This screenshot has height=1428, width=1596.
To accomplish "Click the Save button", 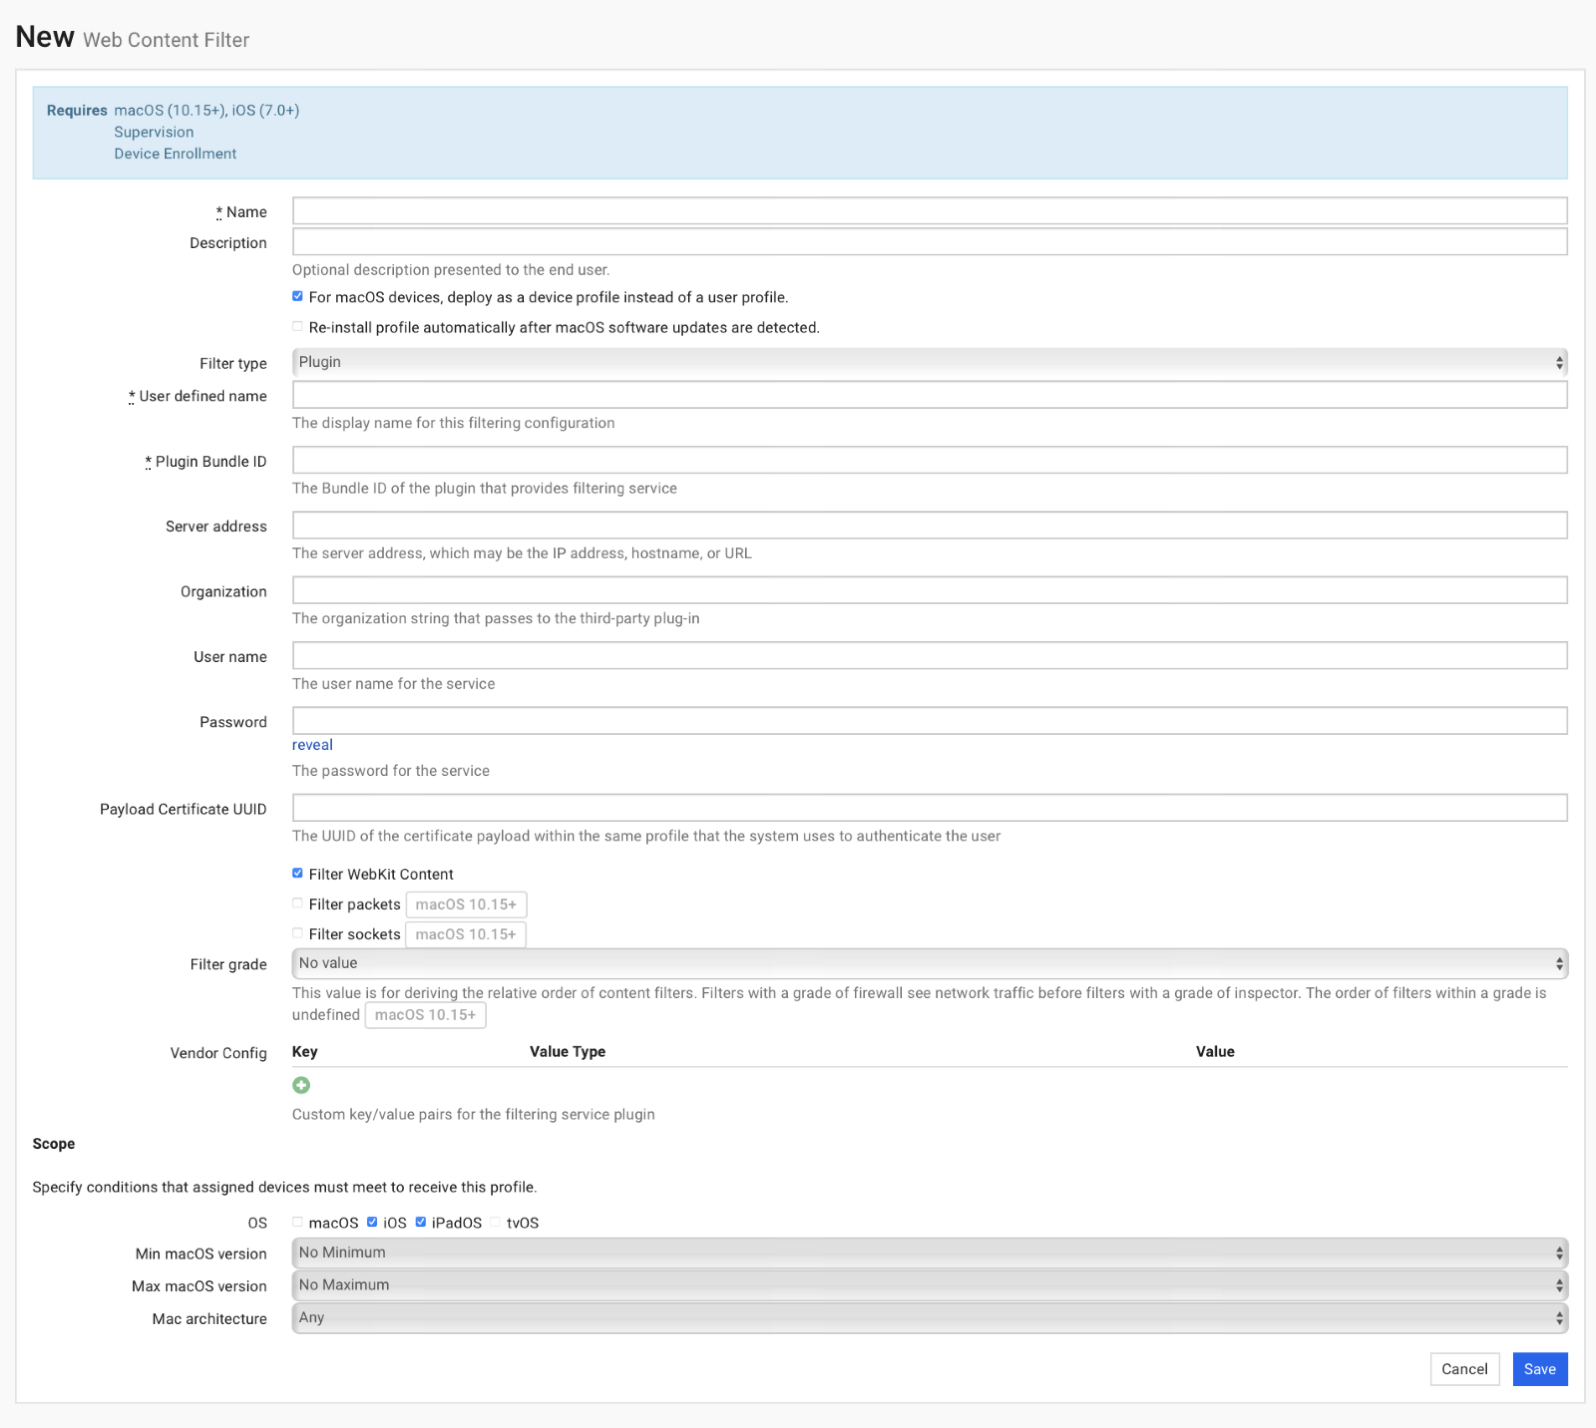I will pyautogui.click(x=1540, y=1369).
